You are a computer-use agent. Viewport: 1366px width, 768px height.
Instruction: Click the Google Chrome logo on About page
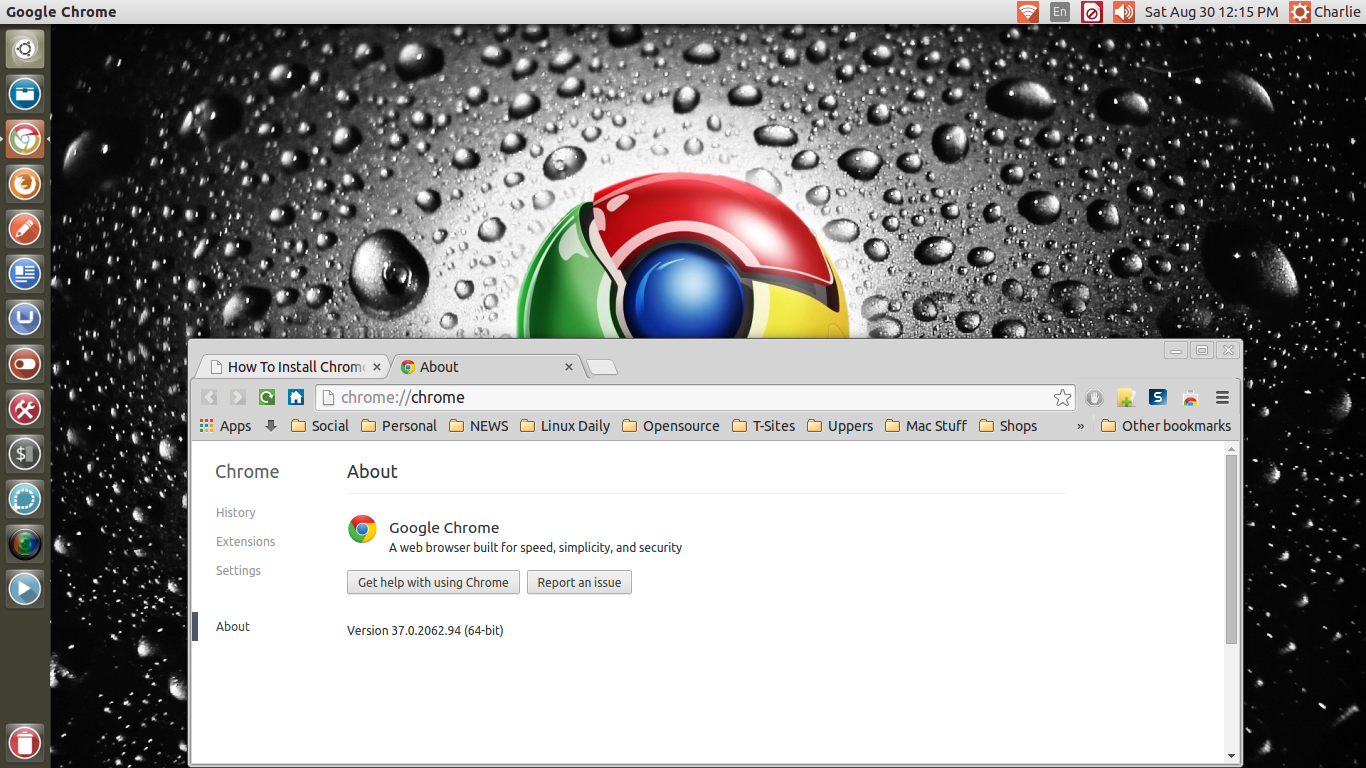pos(362,530)
